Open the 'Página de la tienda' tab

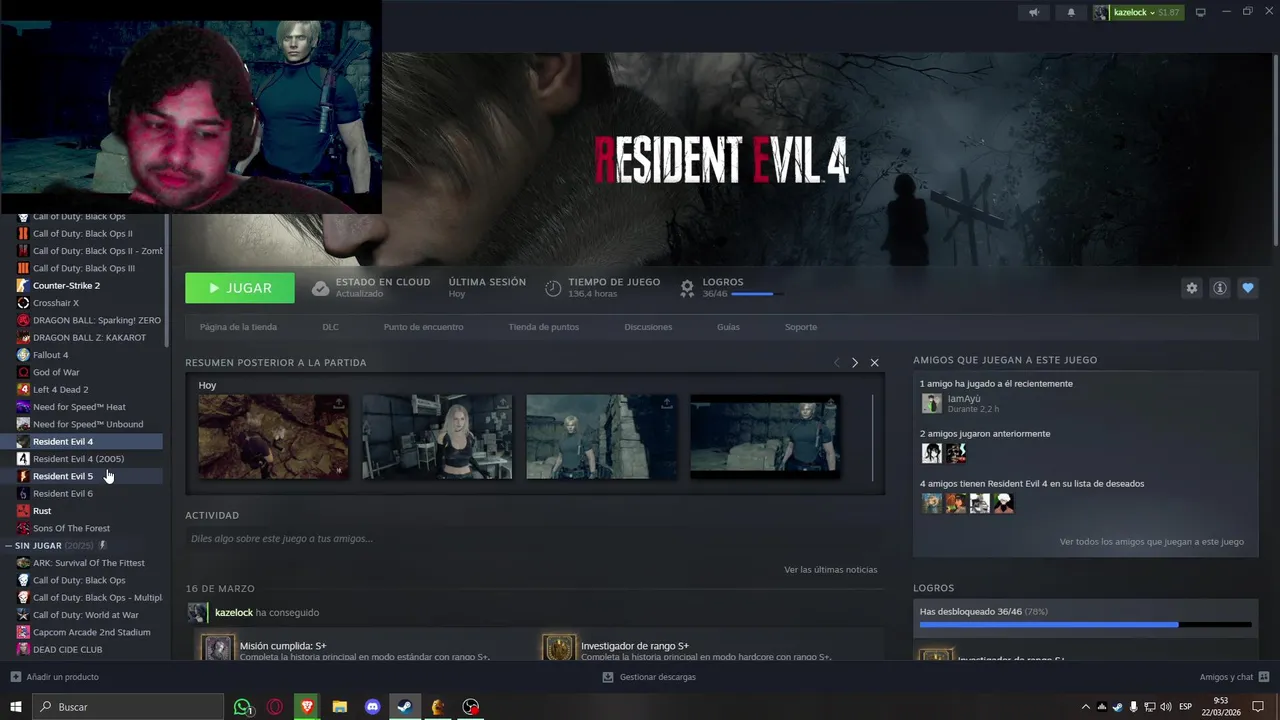click(x=238, y=327)
